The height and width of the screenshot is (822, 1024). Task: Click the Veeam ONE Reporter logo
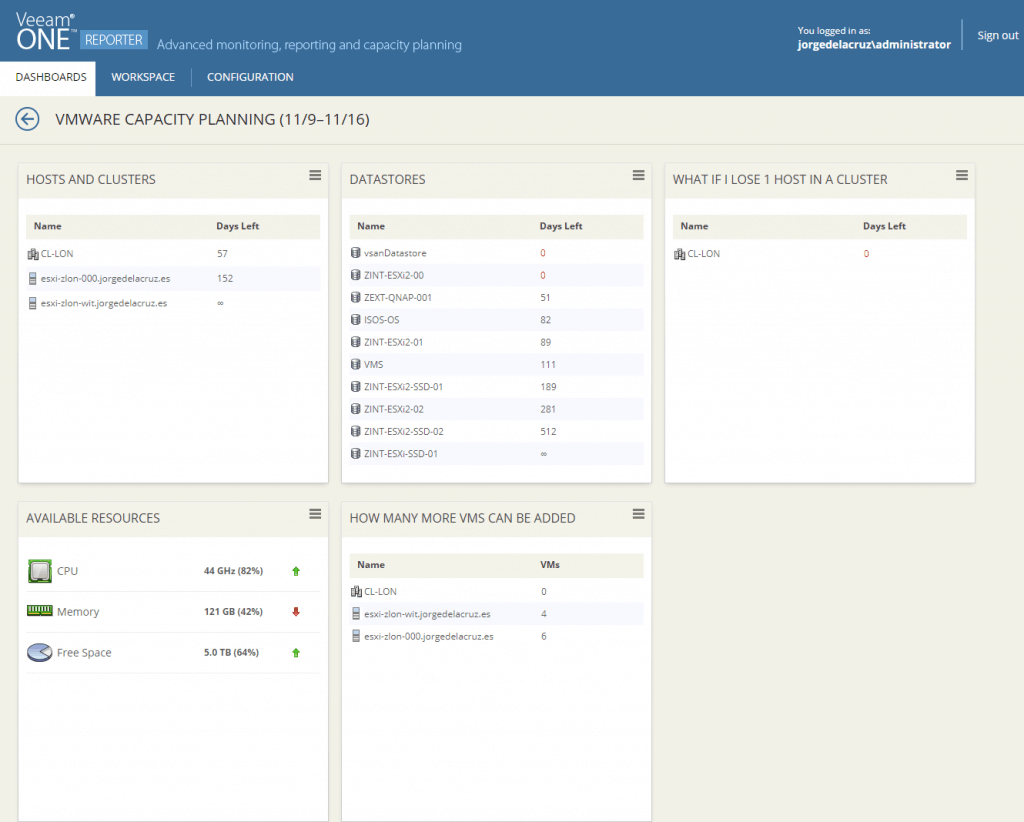pyautogui.click(x=80, y=31)
